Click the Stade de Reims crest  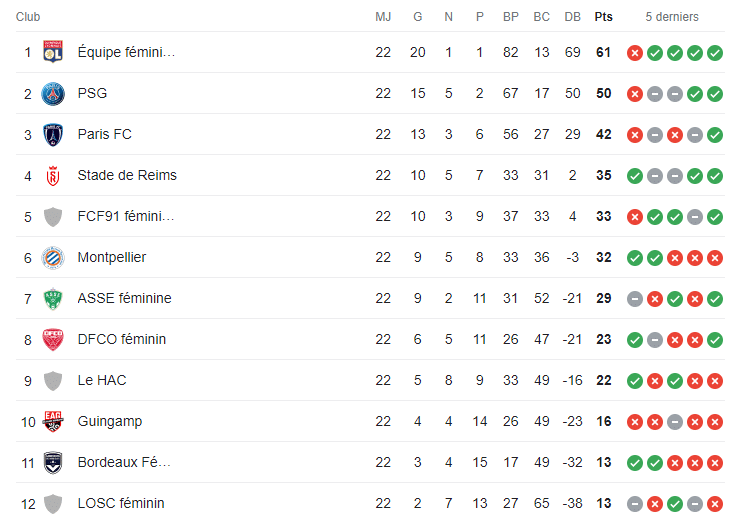[53, 176]
